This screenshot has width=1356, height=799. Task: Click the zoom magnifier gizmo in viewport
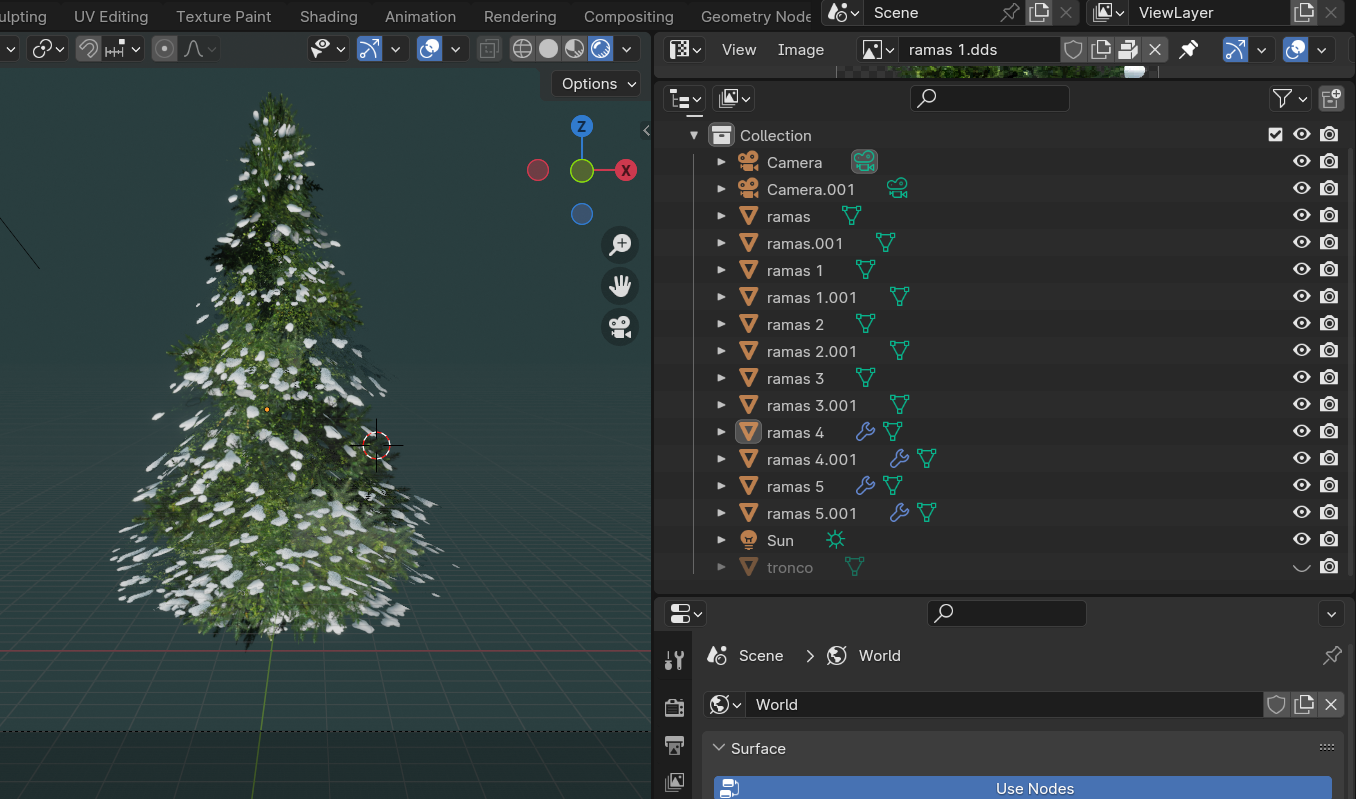point(620,244)
